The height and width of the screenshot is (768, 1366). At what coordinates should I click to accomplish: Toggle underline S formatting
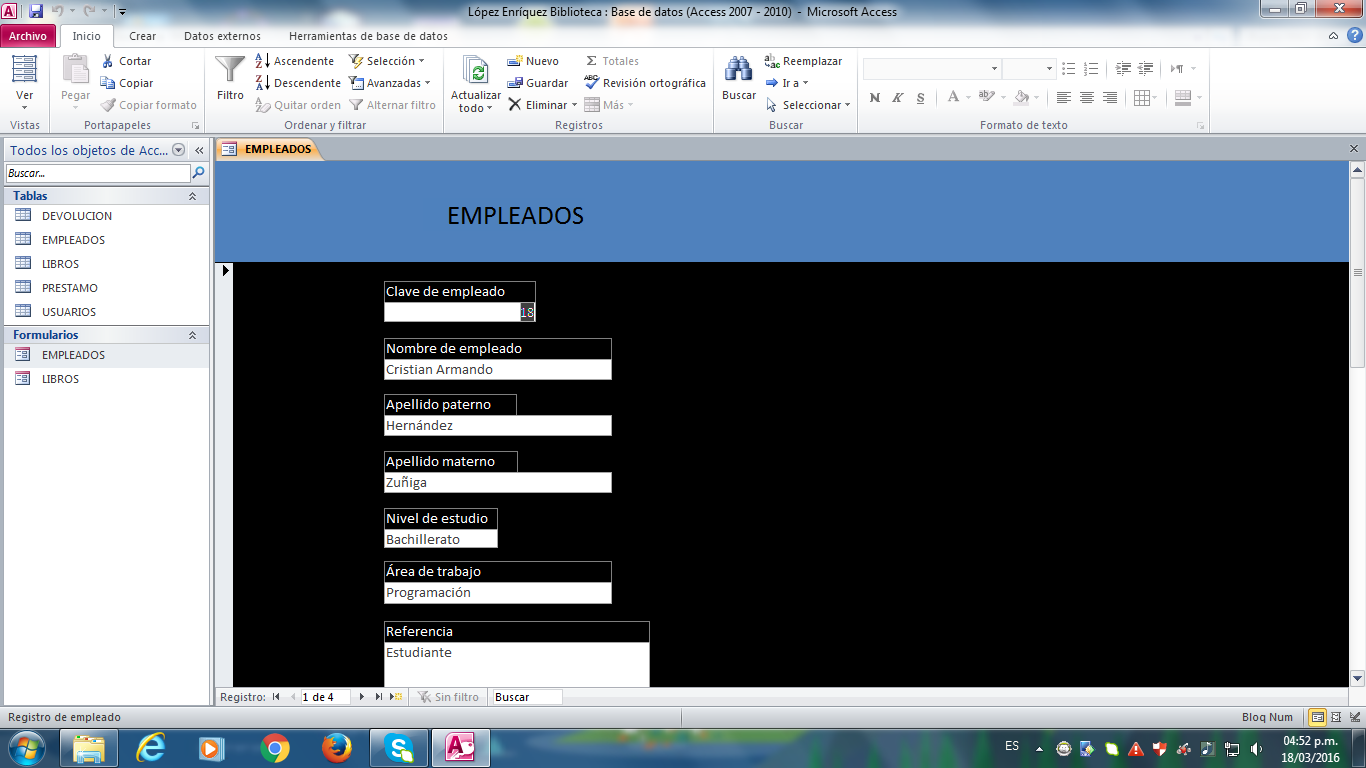tap(921, 98)
